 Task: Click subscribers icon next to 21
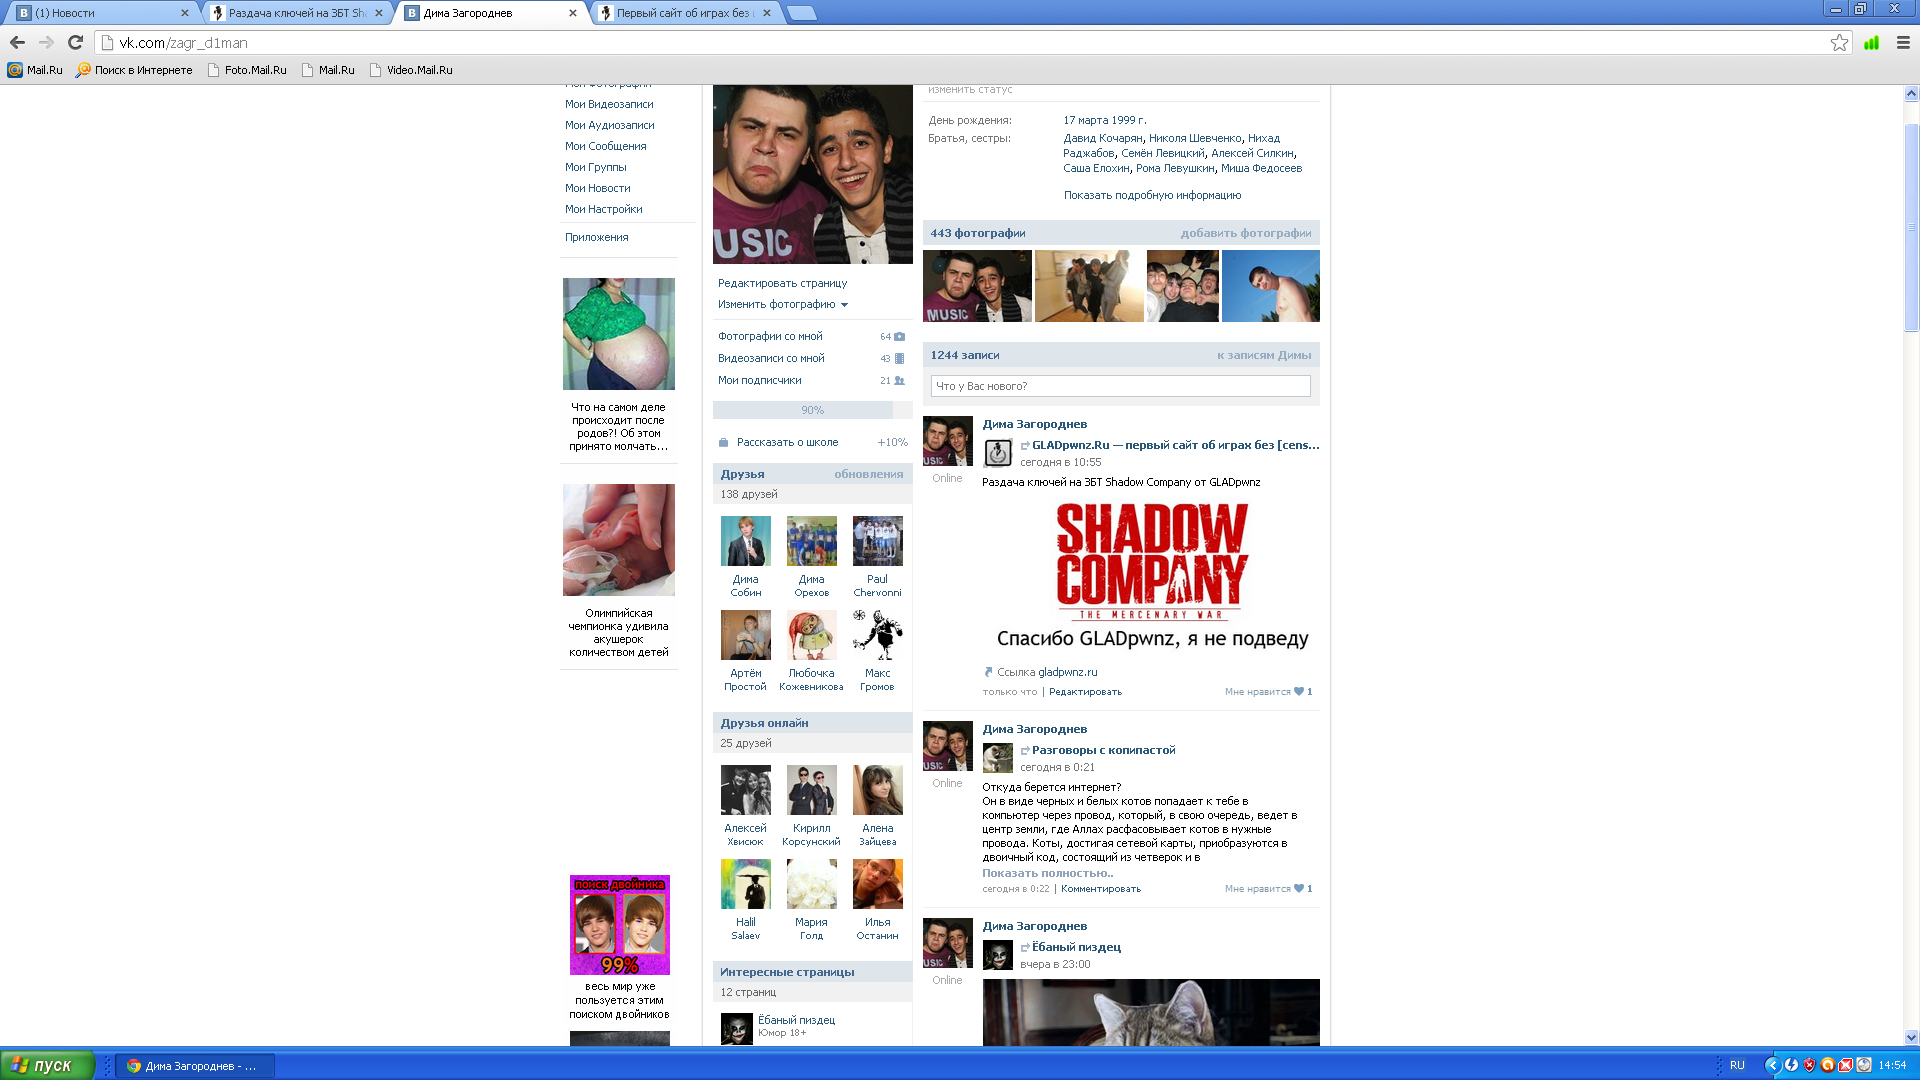click(899, 380)
